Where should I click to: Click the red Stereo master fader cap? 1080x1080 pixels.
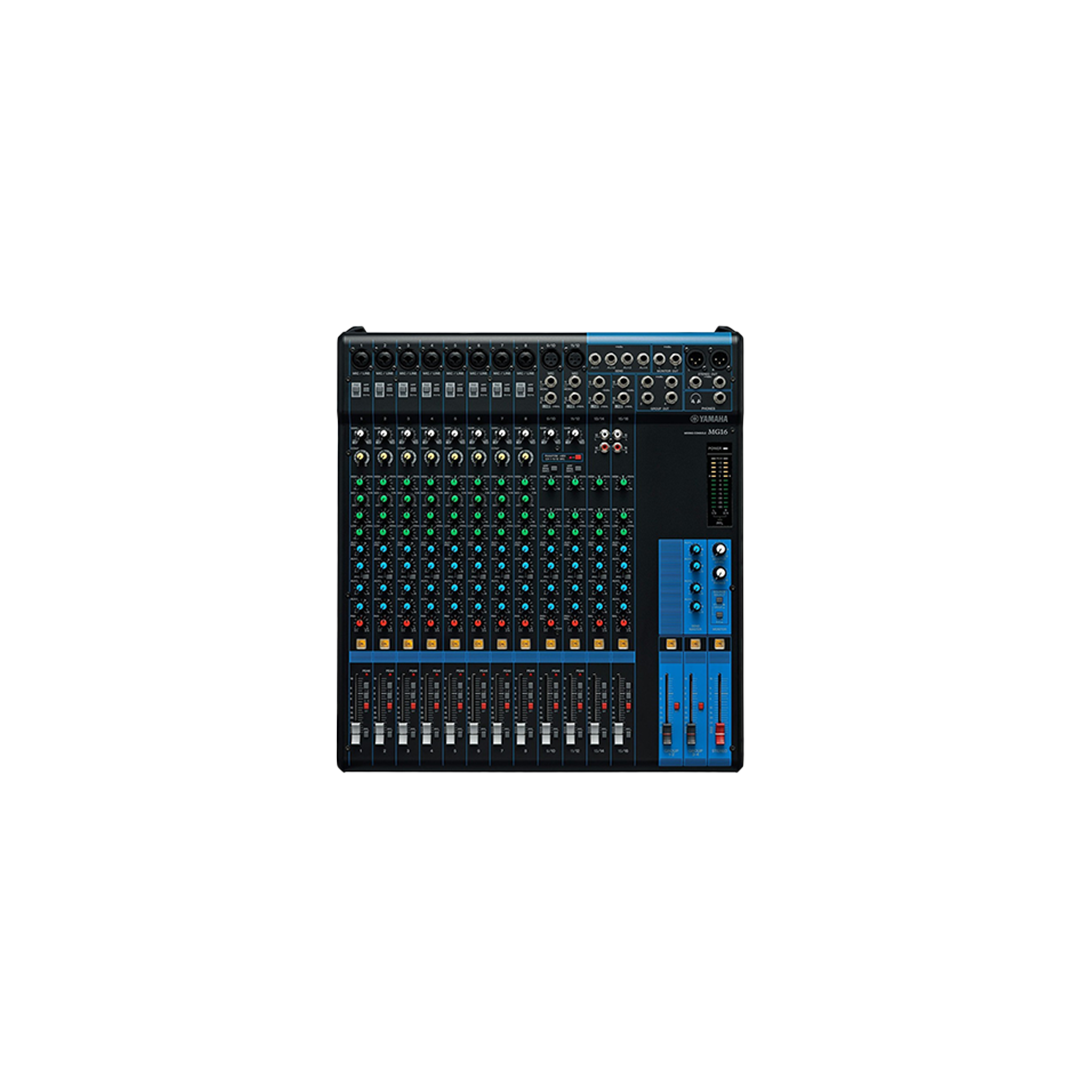click(720, 733)
